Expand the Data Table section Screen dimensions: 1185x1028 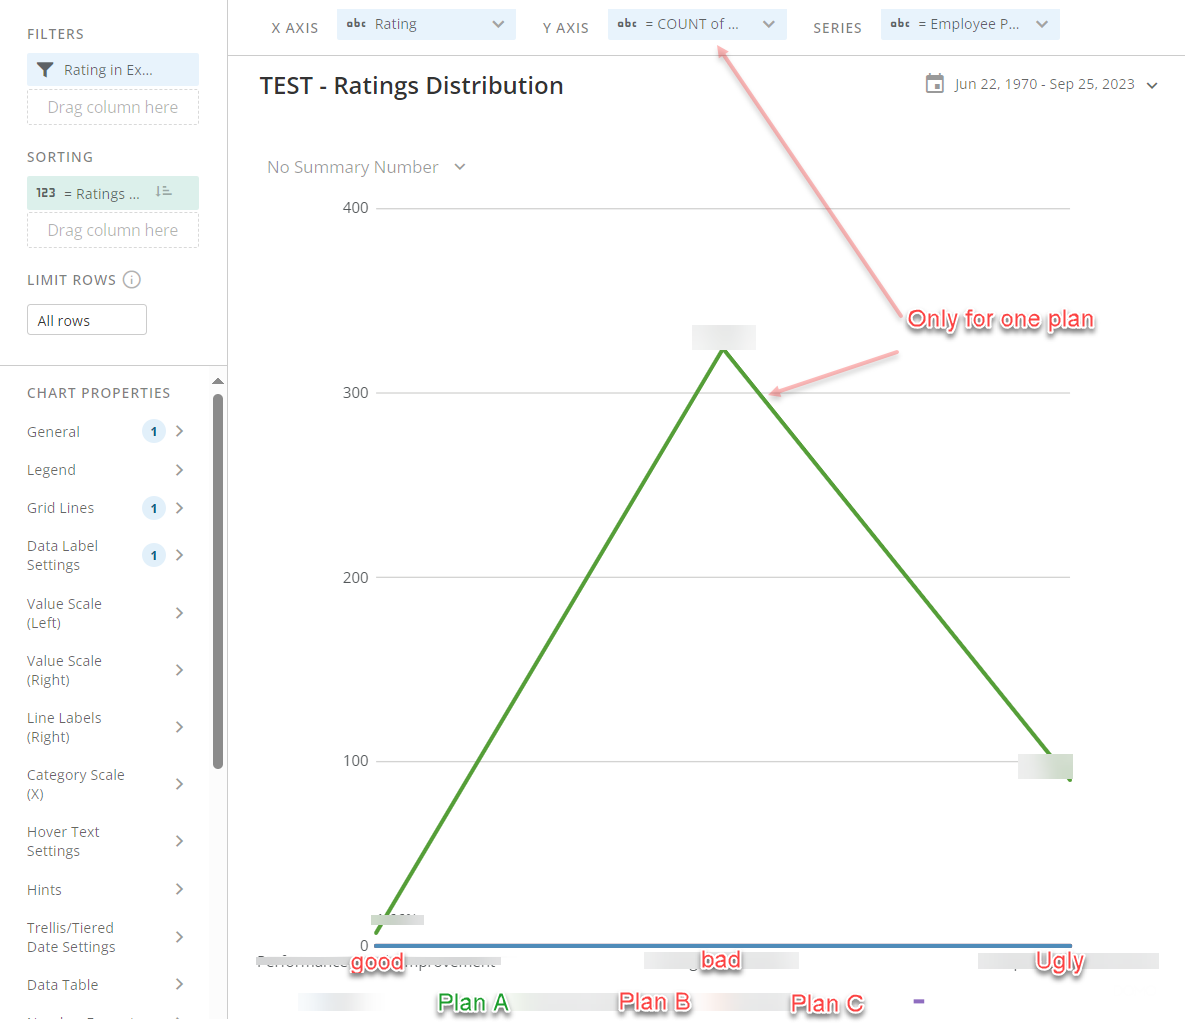tap(179, 984)
